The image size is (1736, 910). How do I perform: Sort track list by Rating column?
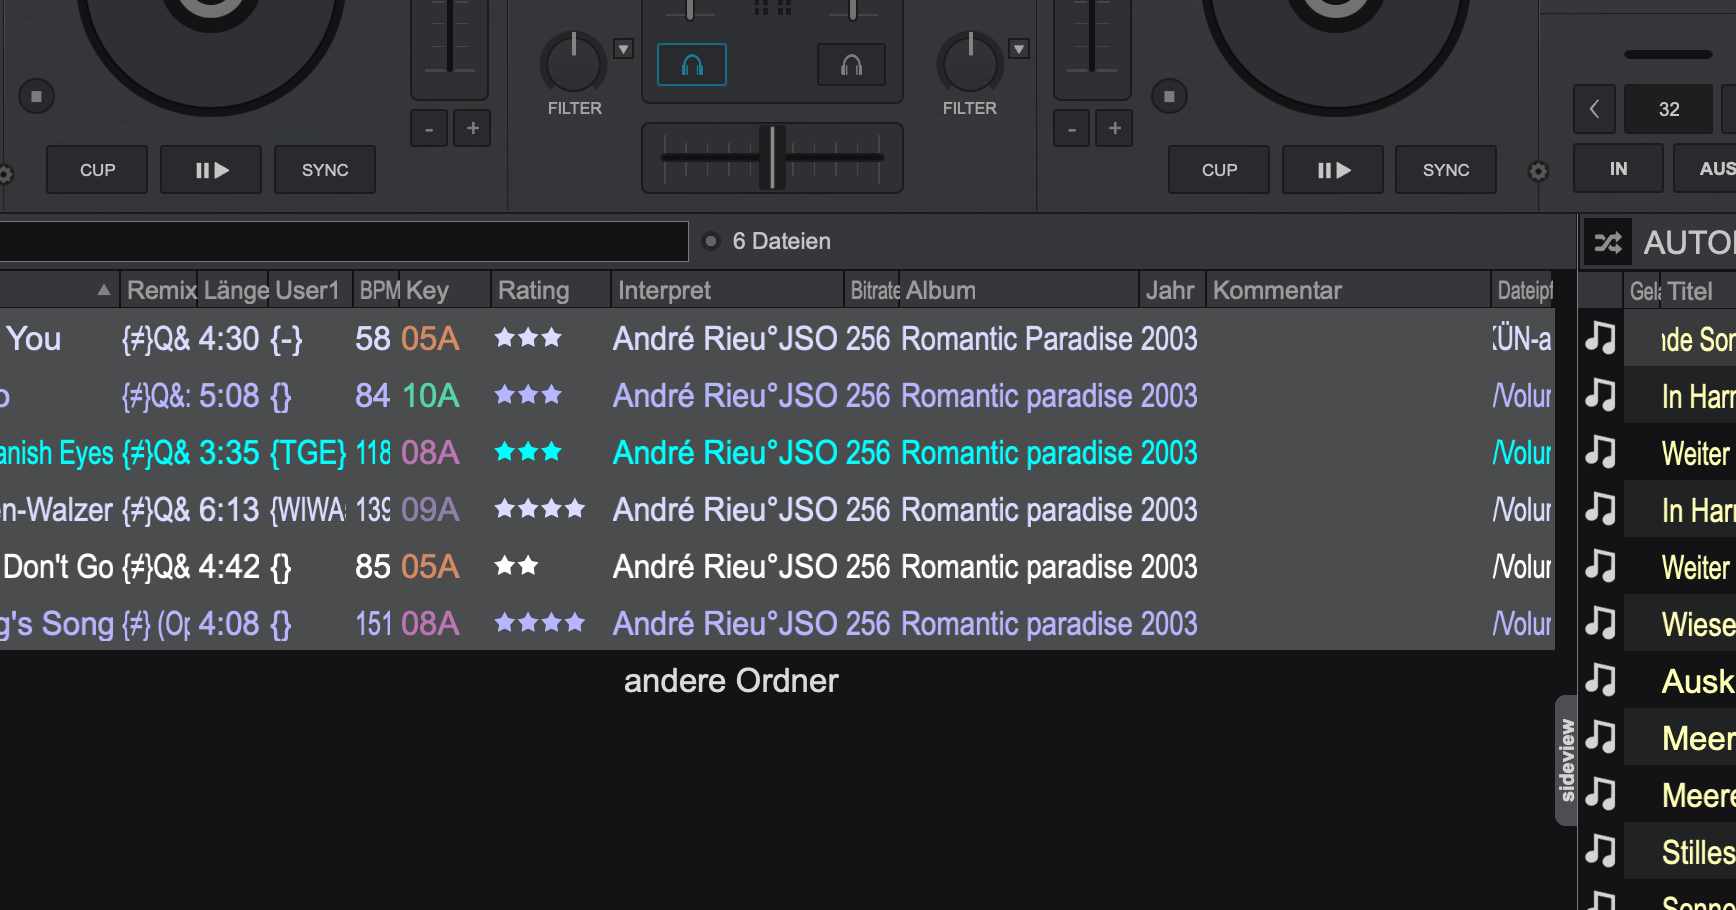(x=534, y=291)
